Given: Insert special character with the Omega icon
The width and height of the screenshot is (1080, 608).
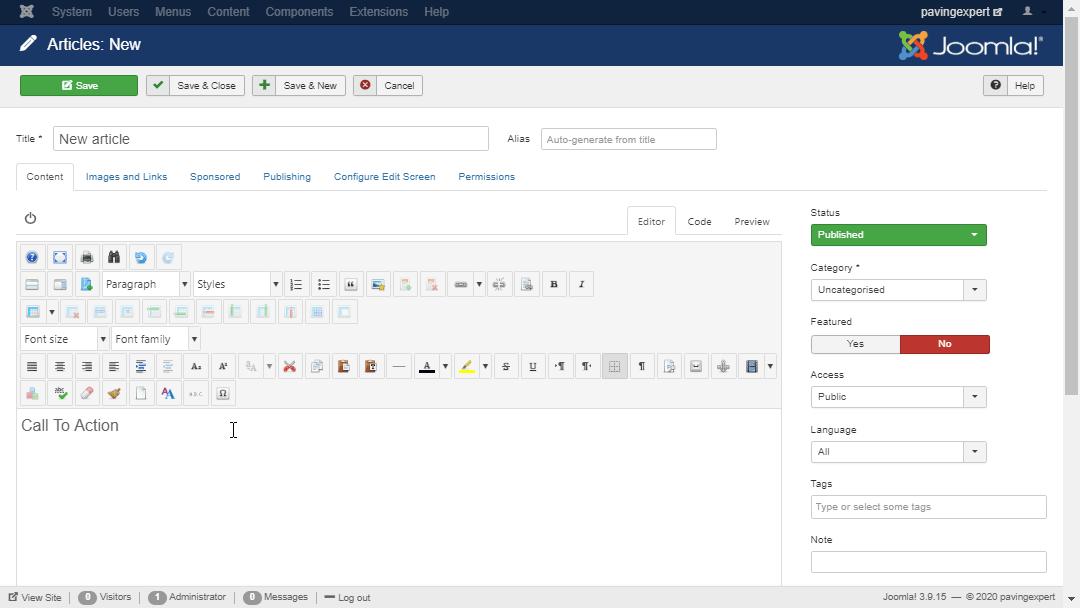Looking at the screenshot, I should (x=222, y=393).
